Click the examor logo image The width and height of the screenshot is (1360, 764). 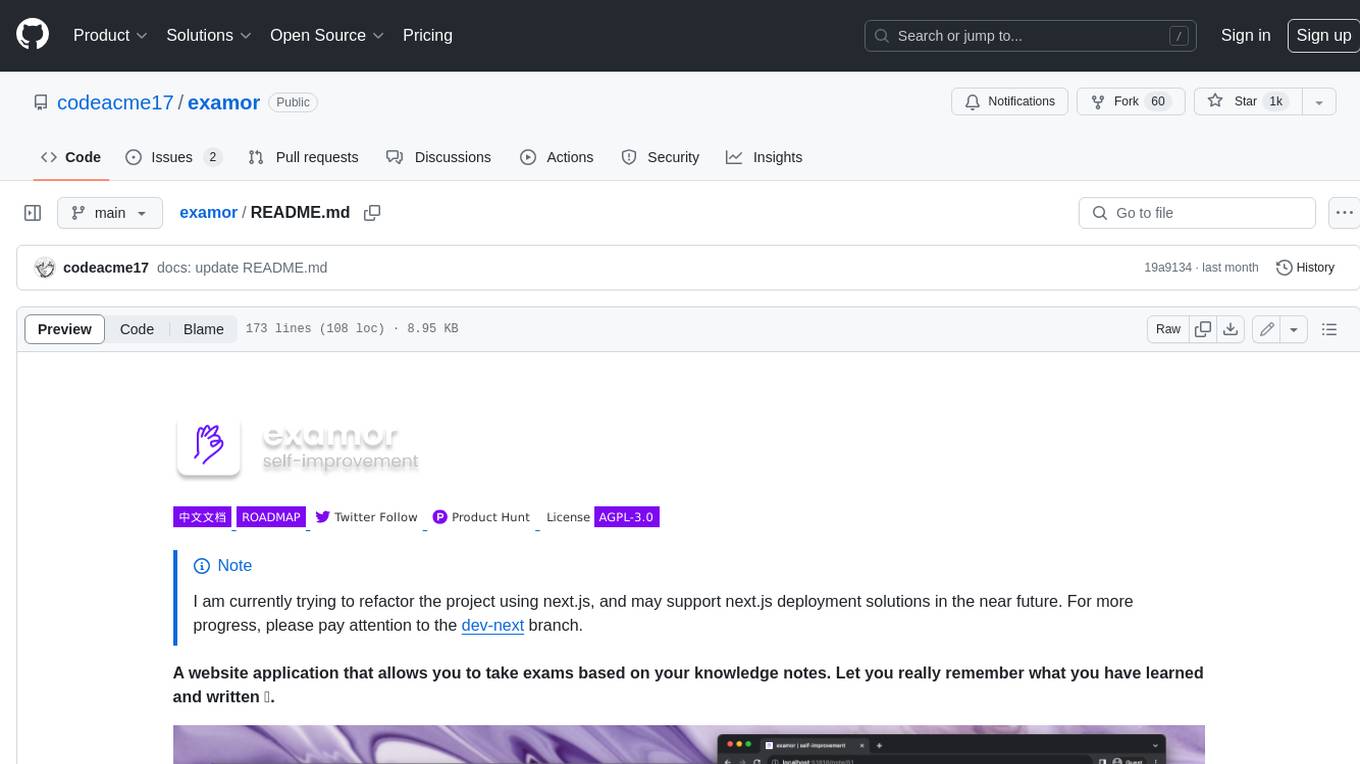pyautogui.click(x=297, y=447)
